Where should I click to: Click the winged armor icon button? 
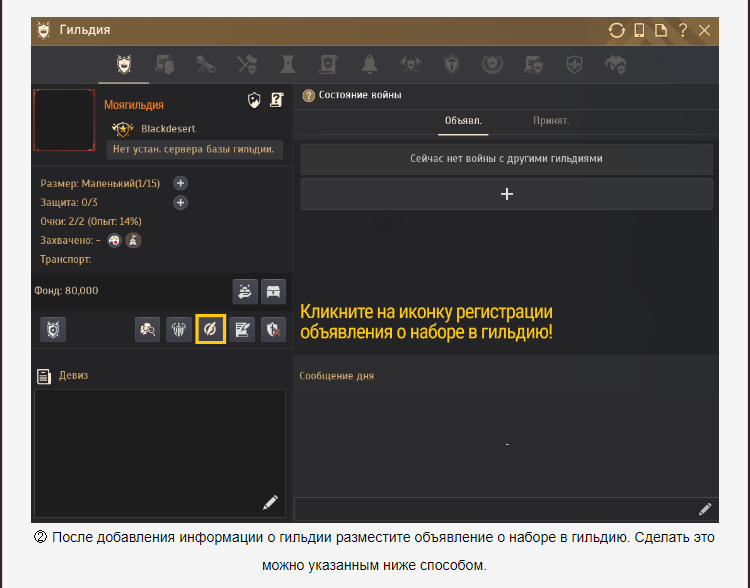(179, 329)
